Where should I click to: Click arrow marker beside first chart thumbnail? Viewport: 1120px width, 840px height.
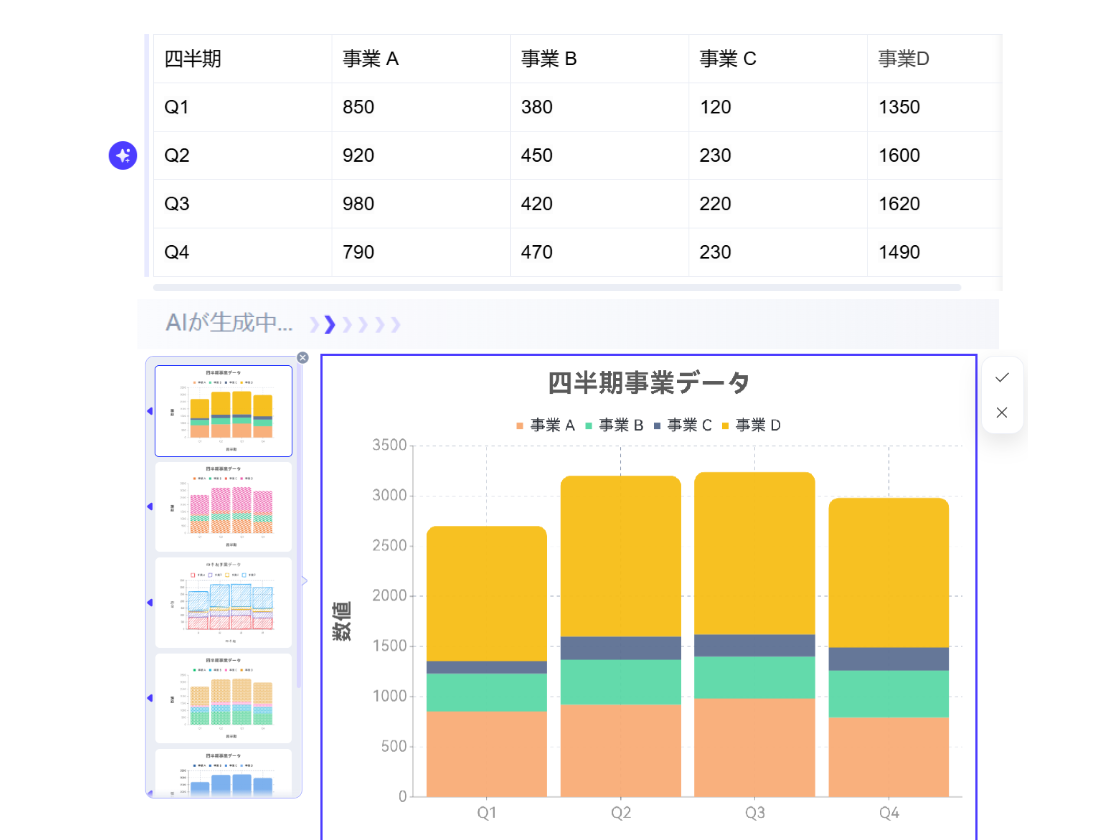pyautogui.click(x=150, y=411)
